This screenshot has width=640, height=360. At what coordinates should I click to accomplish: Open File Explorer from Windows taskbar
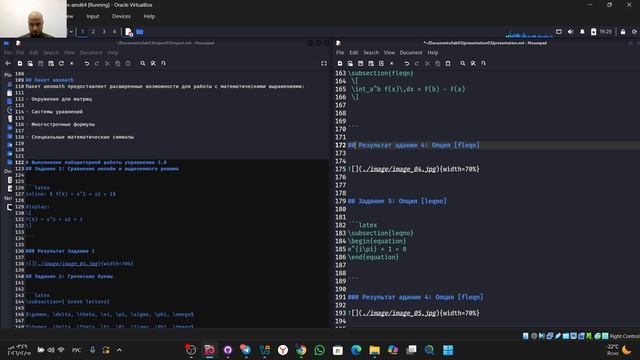coord(375,350)
